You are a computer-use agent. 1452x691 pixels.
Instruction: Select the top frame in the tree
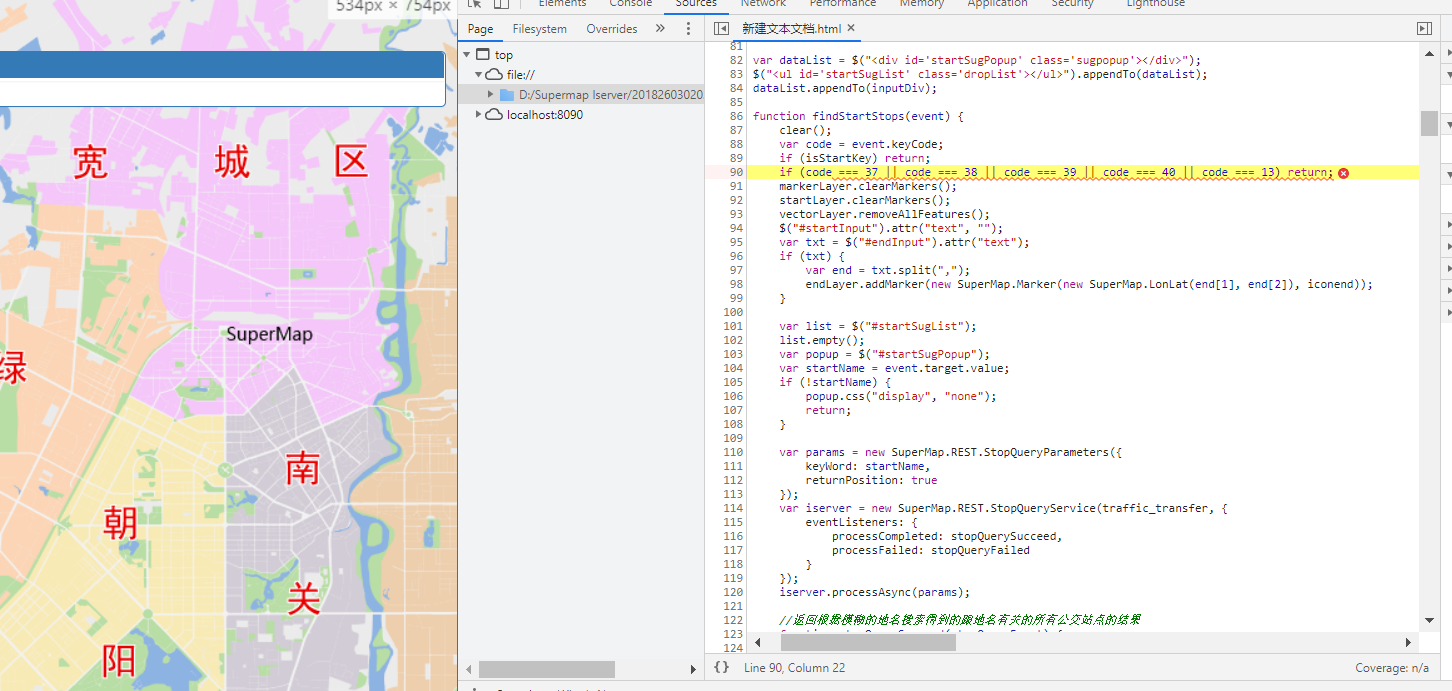(x=504, y=55)
